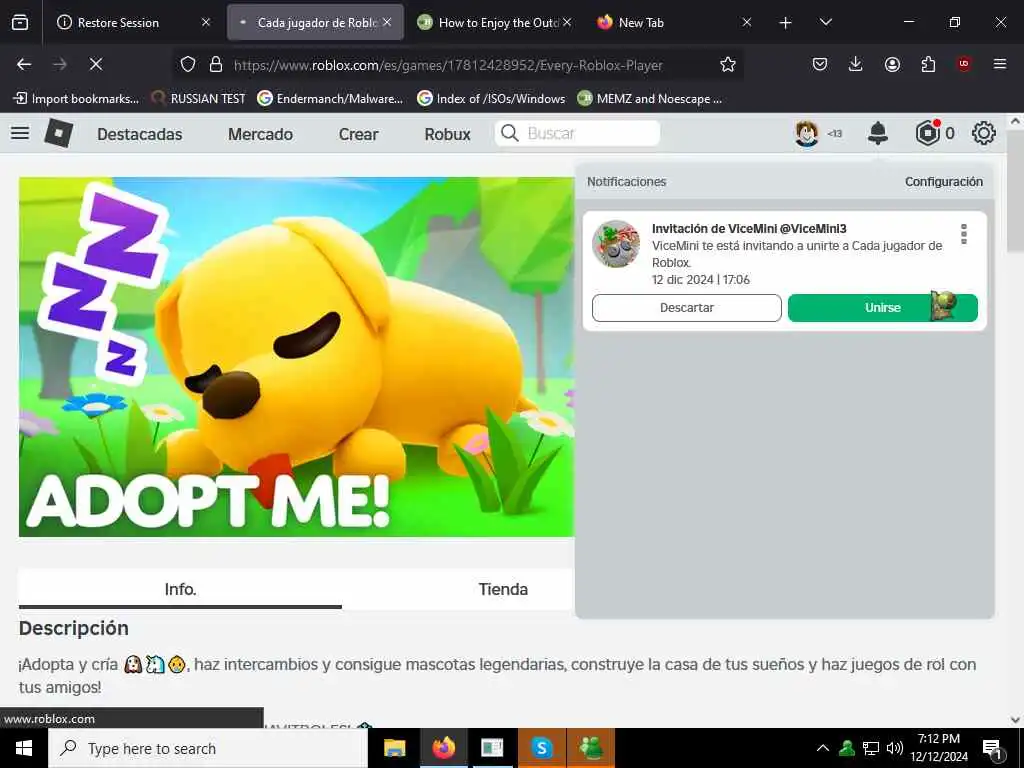This screenshot has height=768, width=1024.
Task: Select the Info. tab
Action: [x=180, y=589]
